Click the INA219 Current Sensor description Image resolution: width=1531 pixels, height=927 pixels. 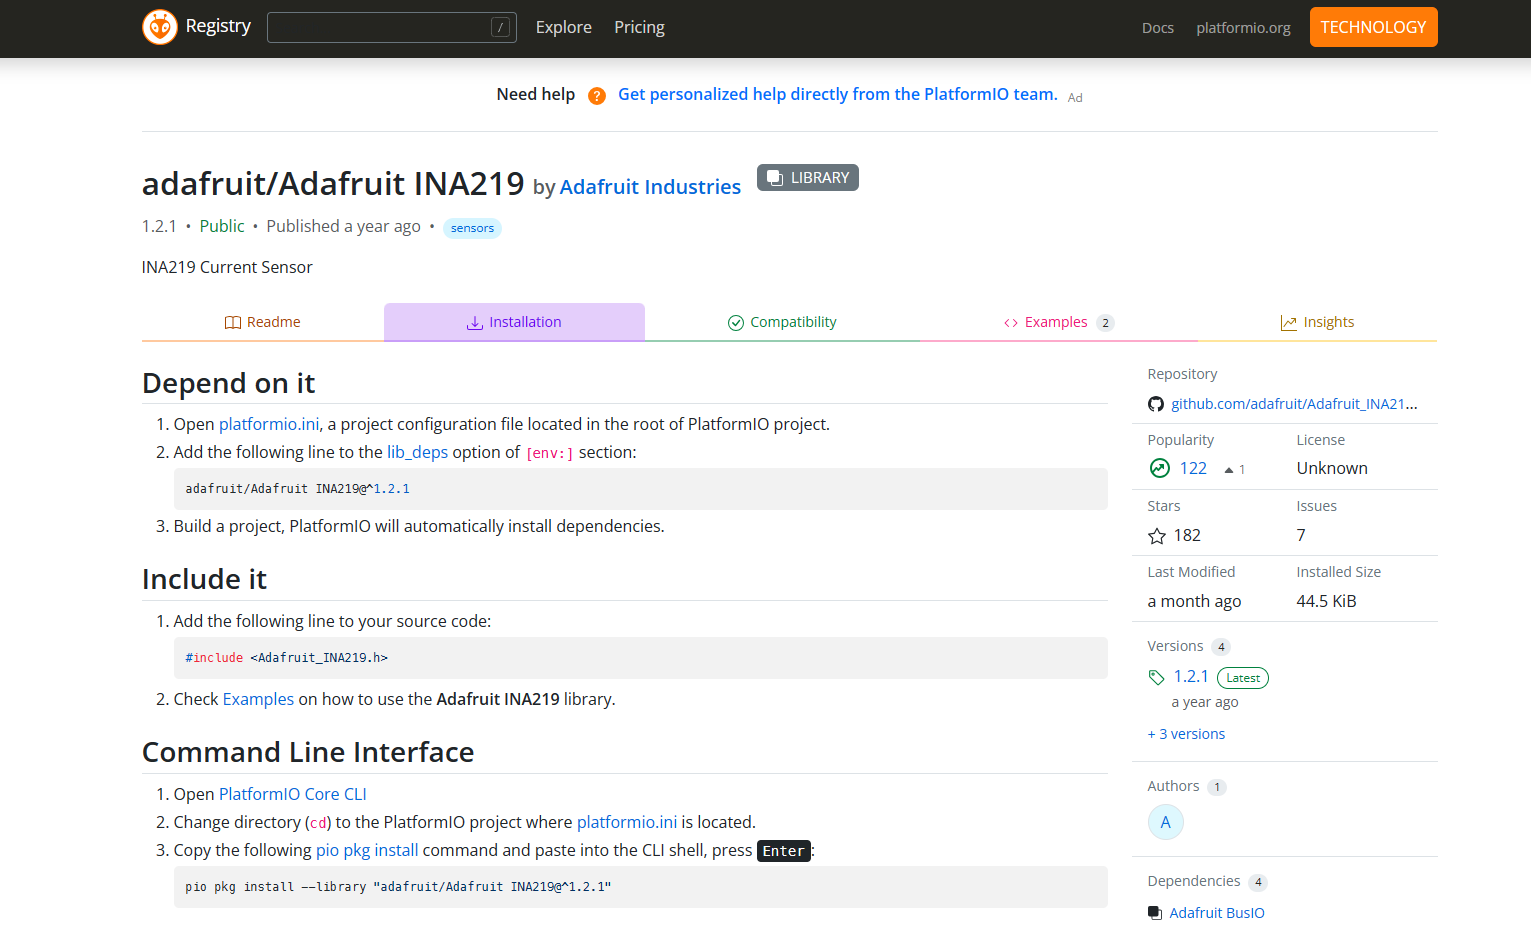point(227,267)
